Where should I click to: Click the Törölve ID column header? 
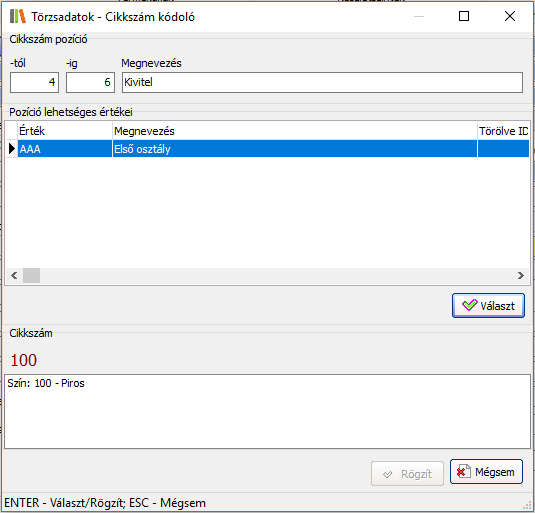pyautogui.click(x=503, y=131)
